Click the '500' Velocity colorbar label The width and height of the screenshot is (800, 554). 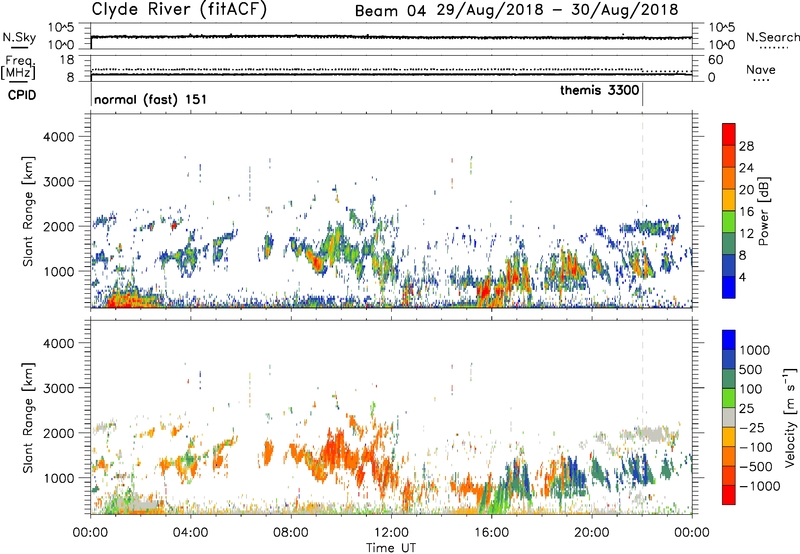click(x=751, y=369)
